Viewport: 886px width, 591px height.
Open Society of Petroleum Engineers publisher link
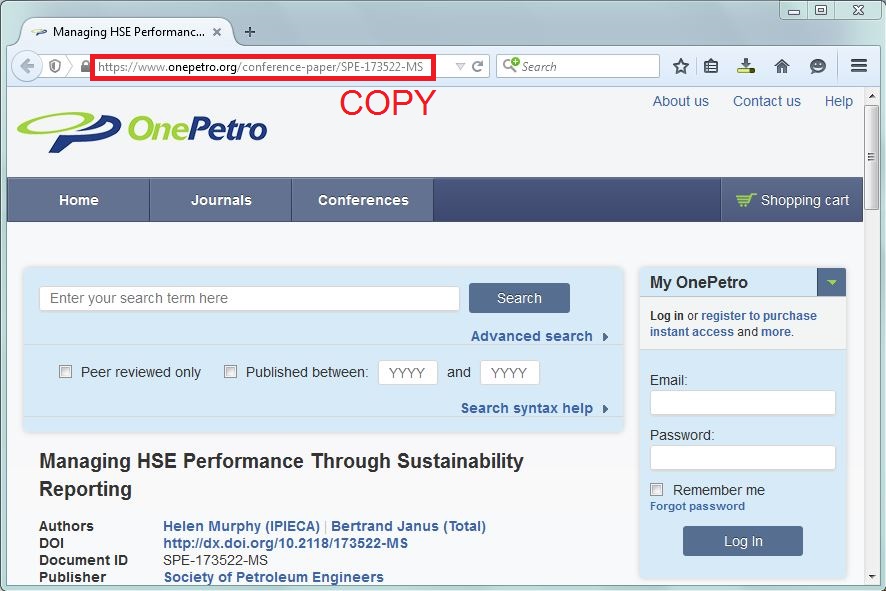tap(273, 577)
